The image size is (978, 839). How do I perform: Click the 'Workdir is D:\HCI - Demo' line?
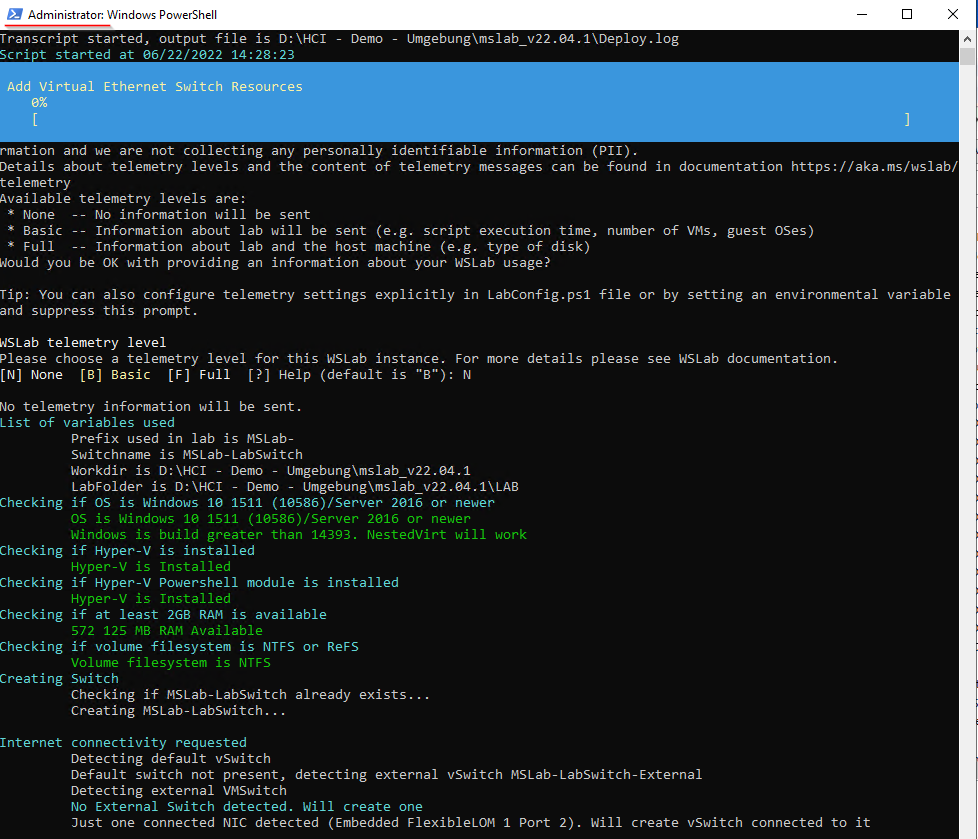point(271,470)
